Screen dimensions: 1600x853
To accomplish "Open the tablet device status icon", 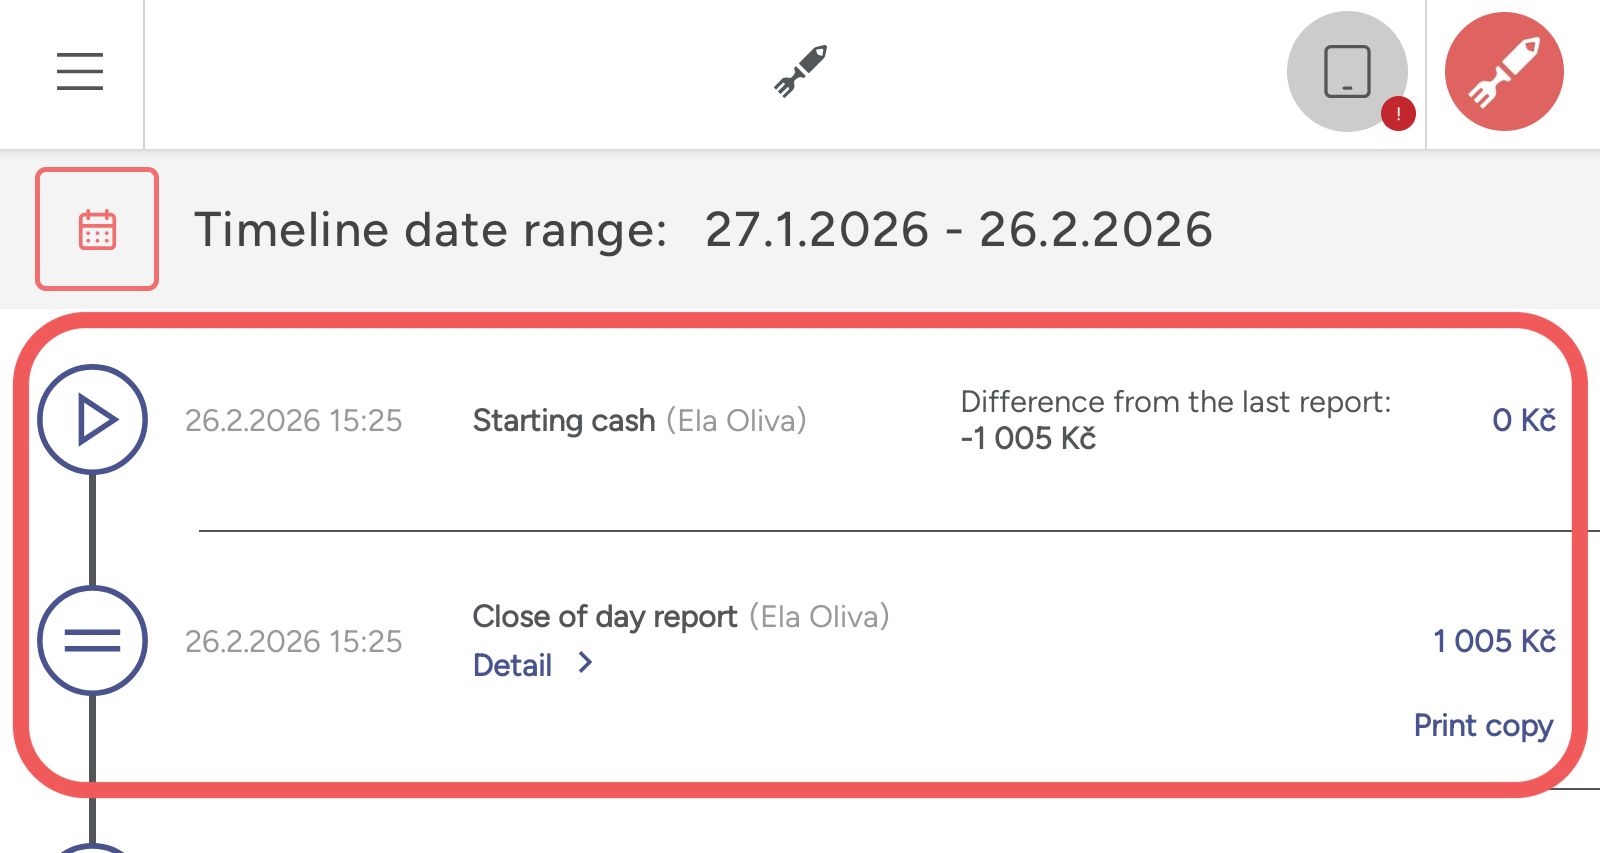I will [1347, 71].
